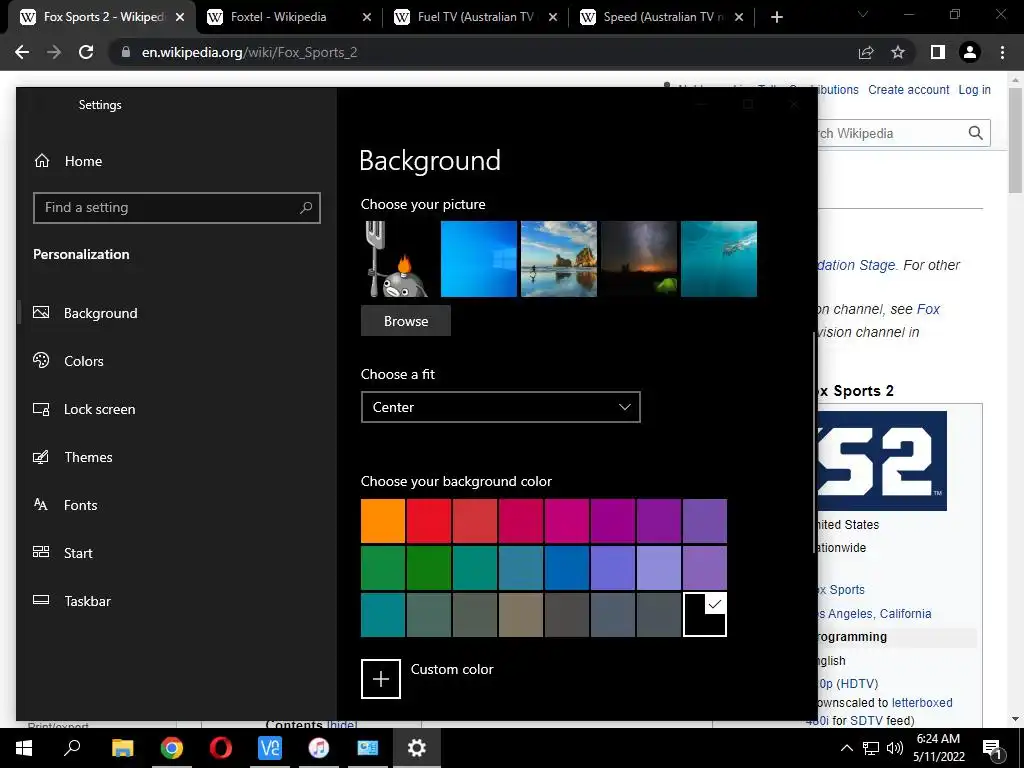Go back in Chrome
1024x768 pixels.
(x=22, y=52)
